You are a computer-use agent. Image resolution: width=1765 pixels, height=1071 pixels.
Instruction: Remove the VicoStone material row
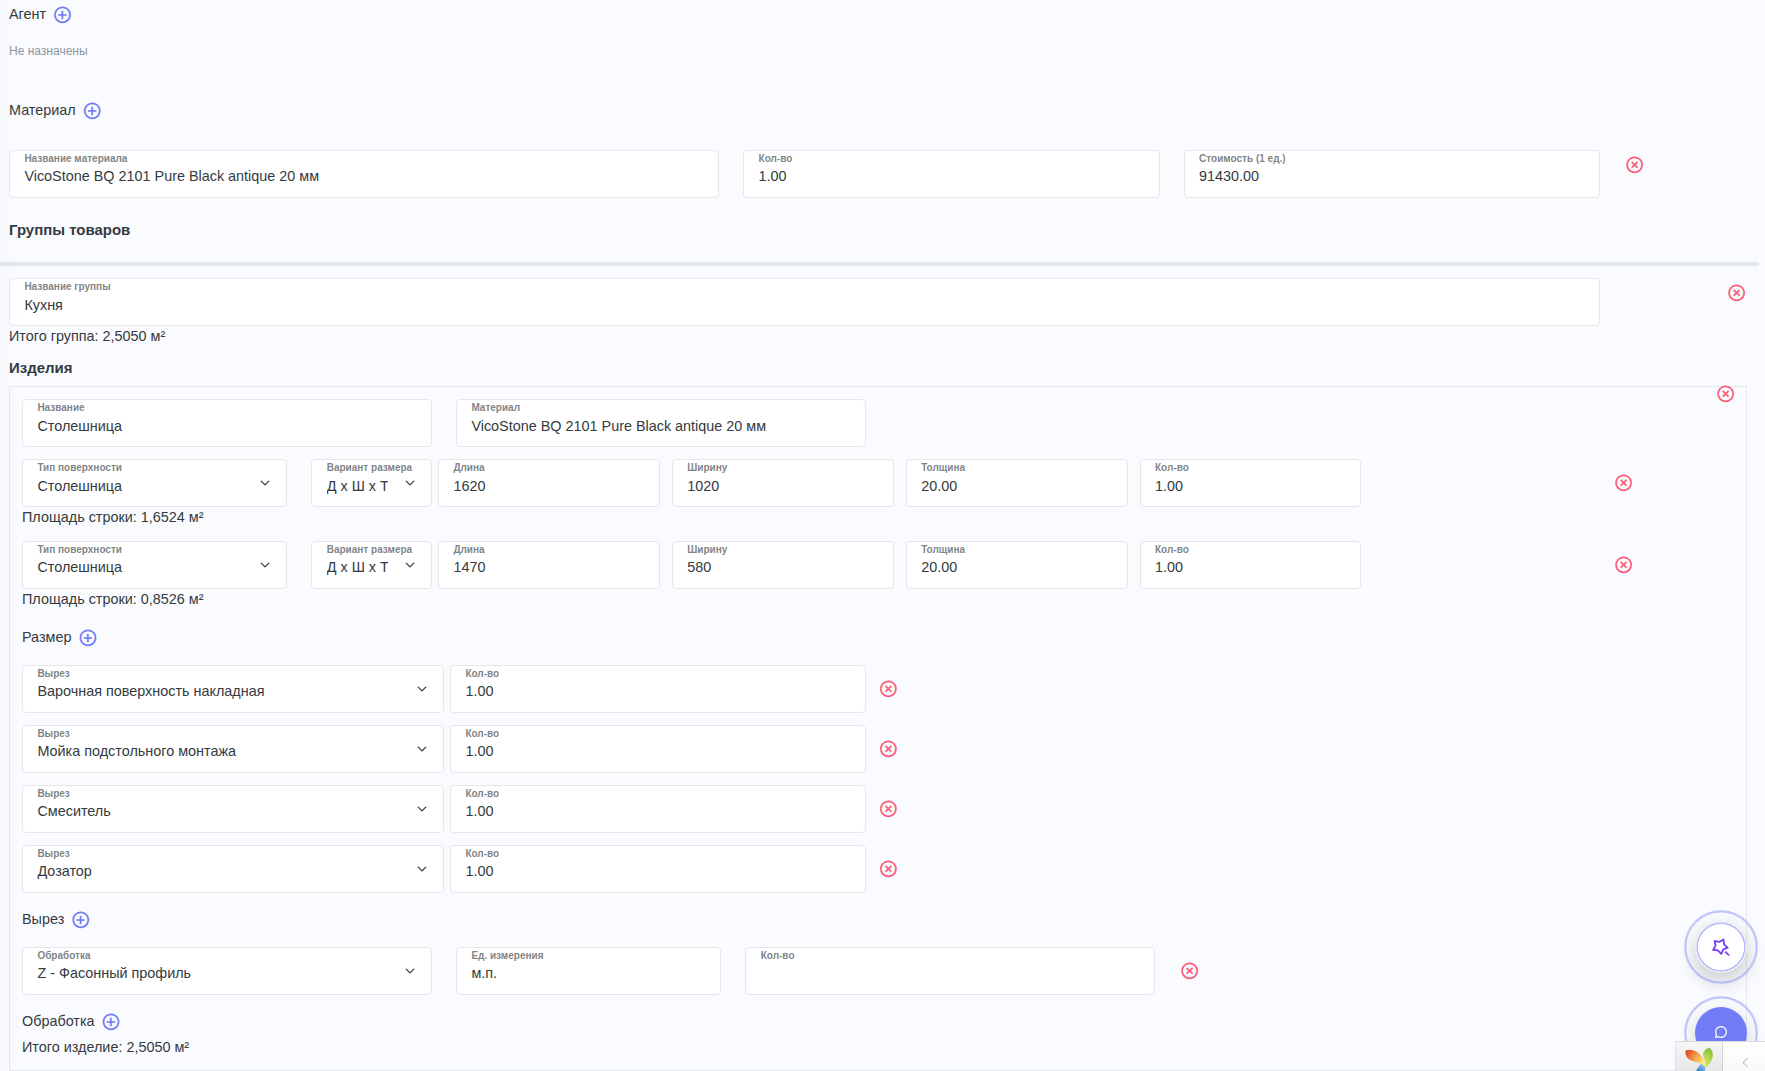pyautogui.click(x=1634, y=165)
